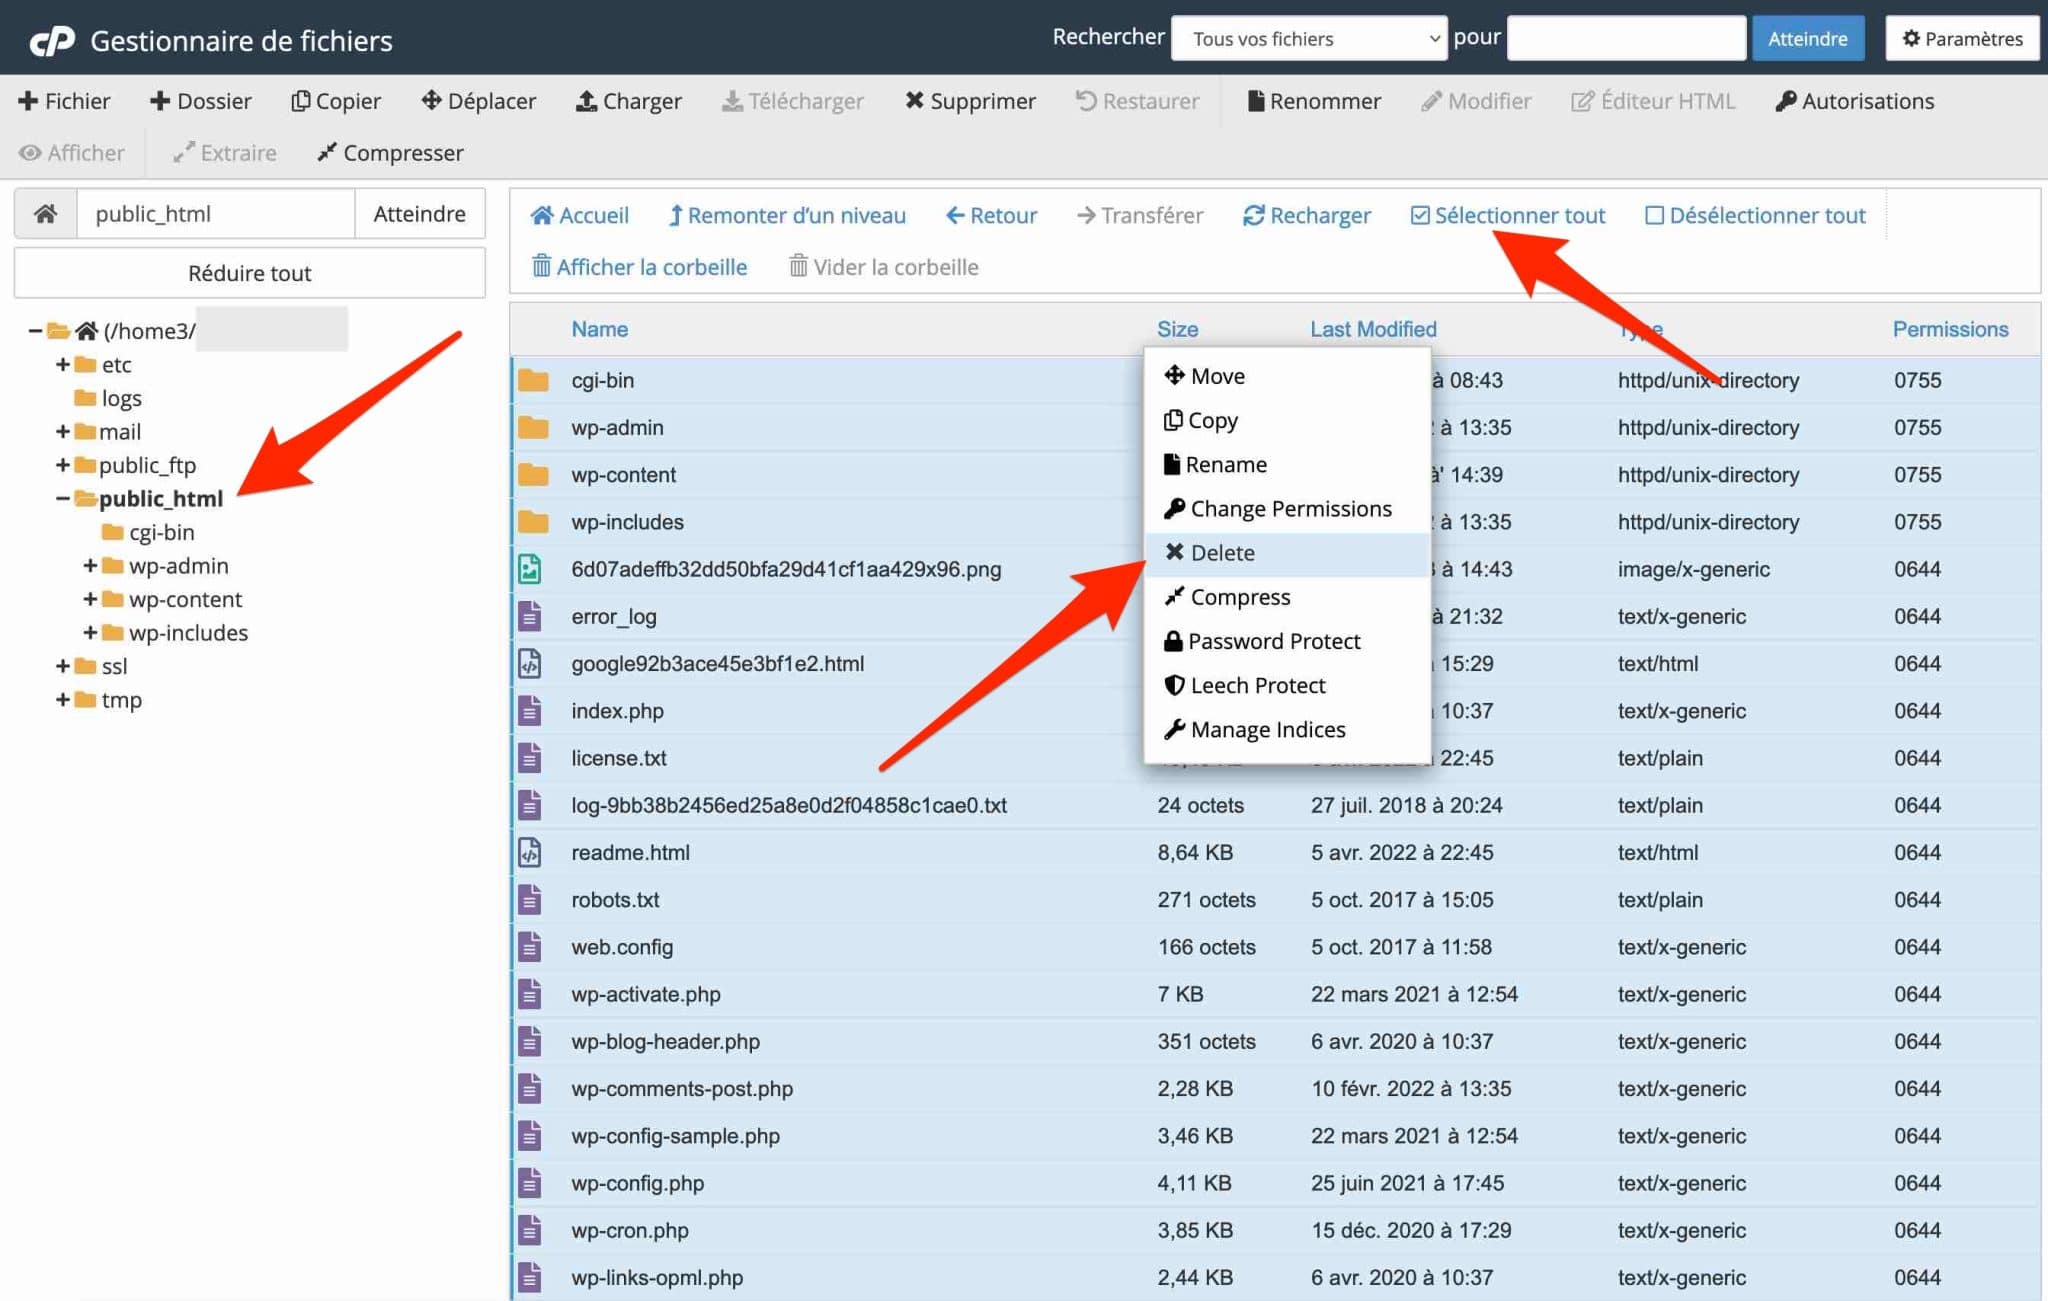Click the Réduire tout button
Image resolution: width=2048 pixels, height=1301 pixels.
pyautogui.click(x=250, y=273)
